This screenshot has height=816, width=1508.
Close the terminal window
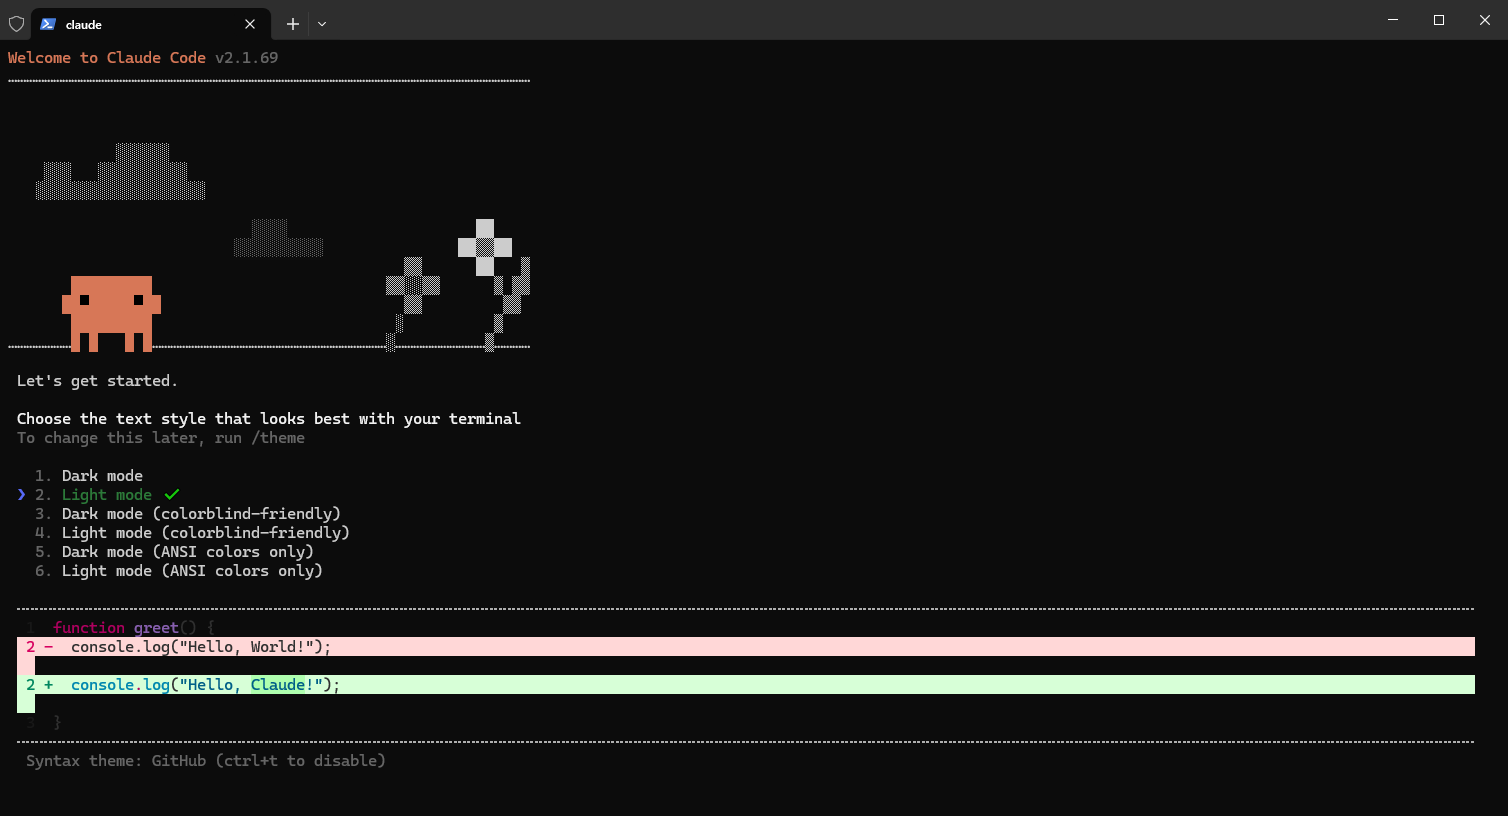1485,20
